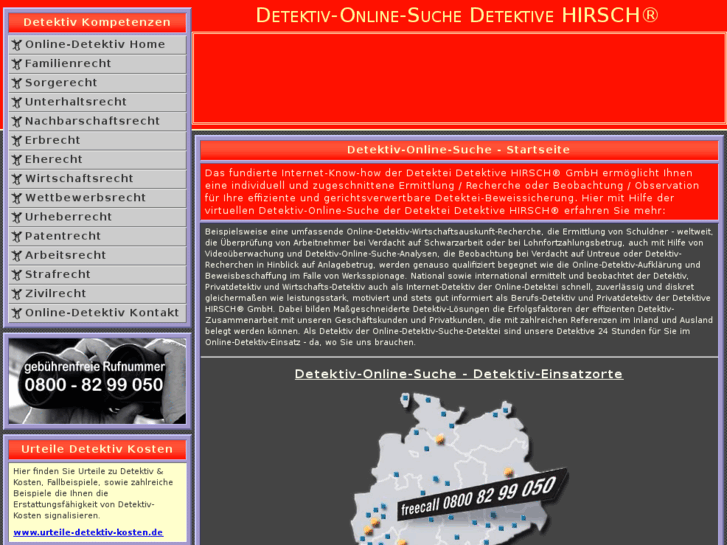Click the Detektiv-Online-Suche - Detektiv-Einsatzorte heading
Screen dimensions: 727x545
[459, 374]
